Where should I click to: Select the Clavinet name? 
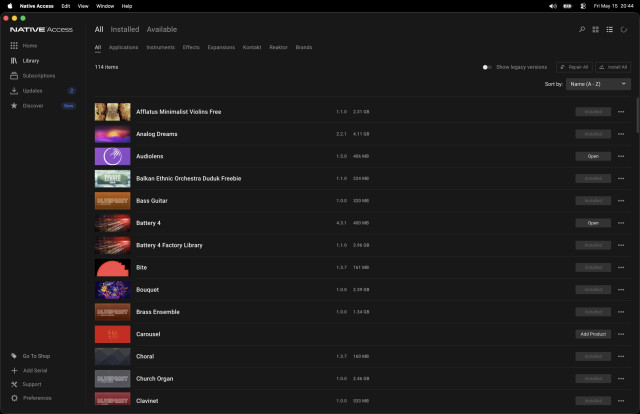(147, 401)
